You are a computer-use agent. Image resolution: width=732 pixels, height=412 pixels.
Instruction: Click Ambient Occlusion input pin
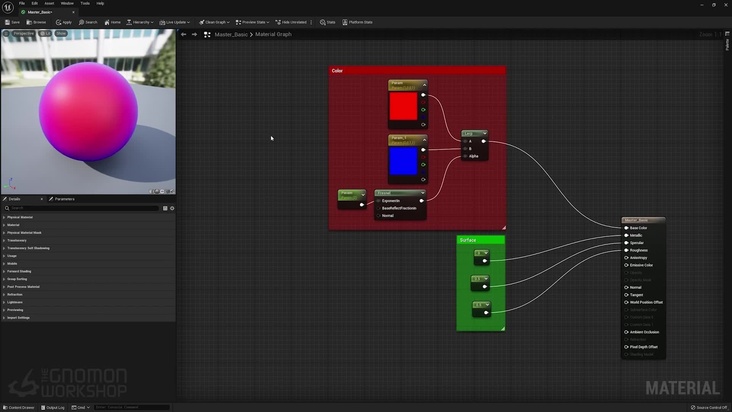[626, 332]
